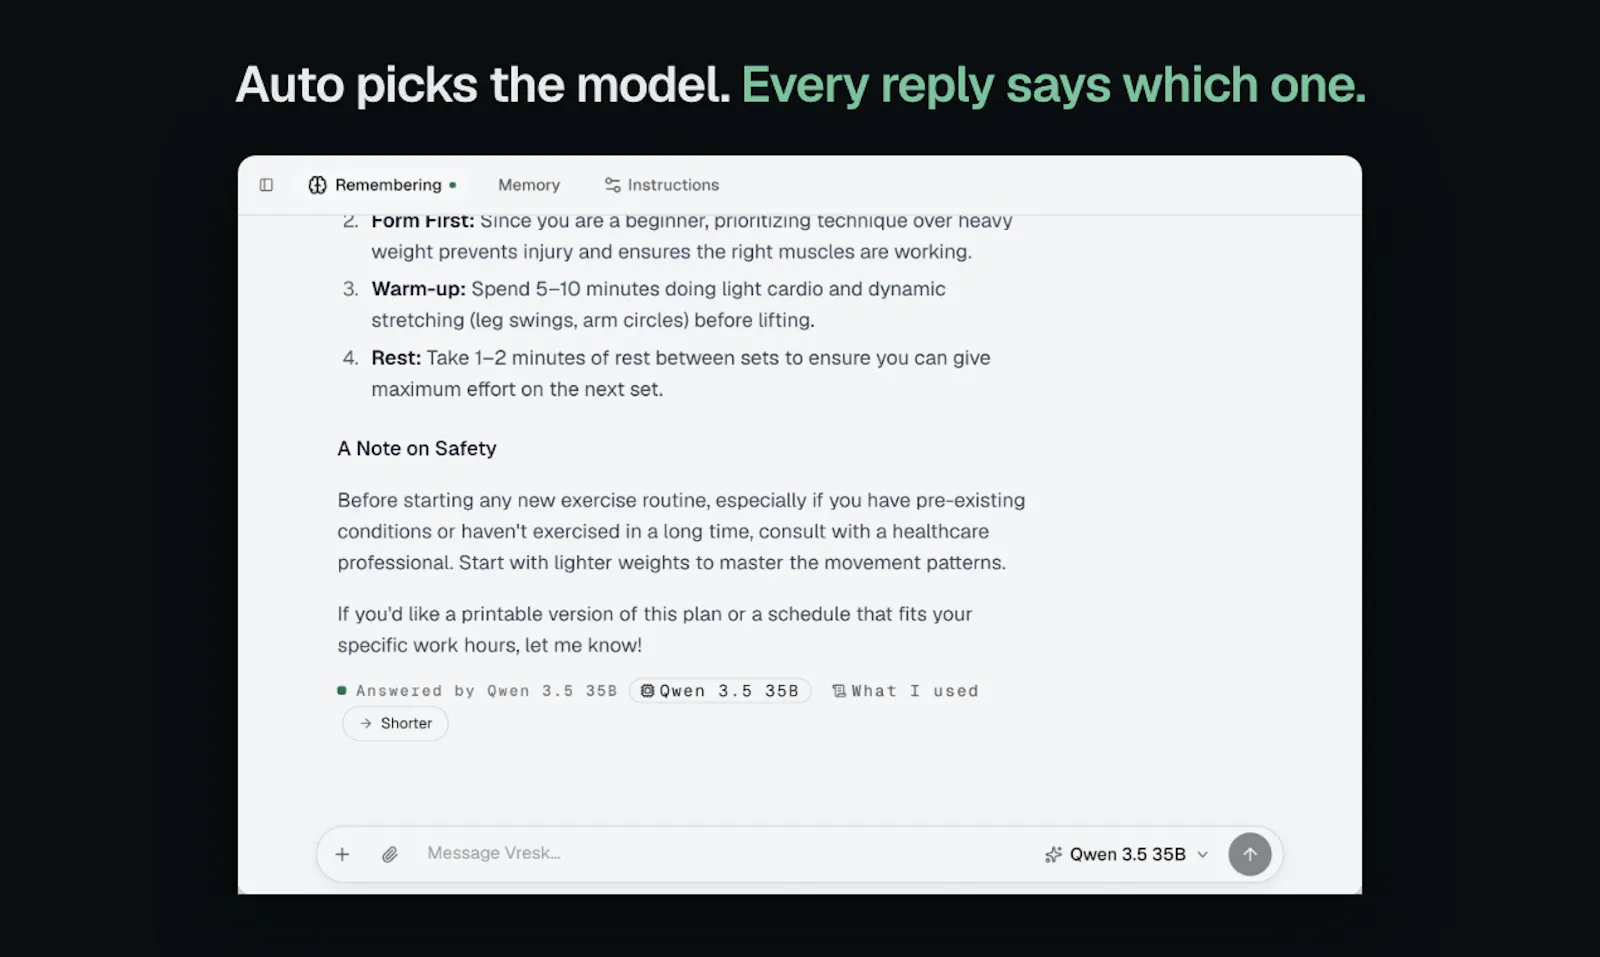Screen dimensions: 1600x957
Task: Click the What I used list icon
Action: 839,691
